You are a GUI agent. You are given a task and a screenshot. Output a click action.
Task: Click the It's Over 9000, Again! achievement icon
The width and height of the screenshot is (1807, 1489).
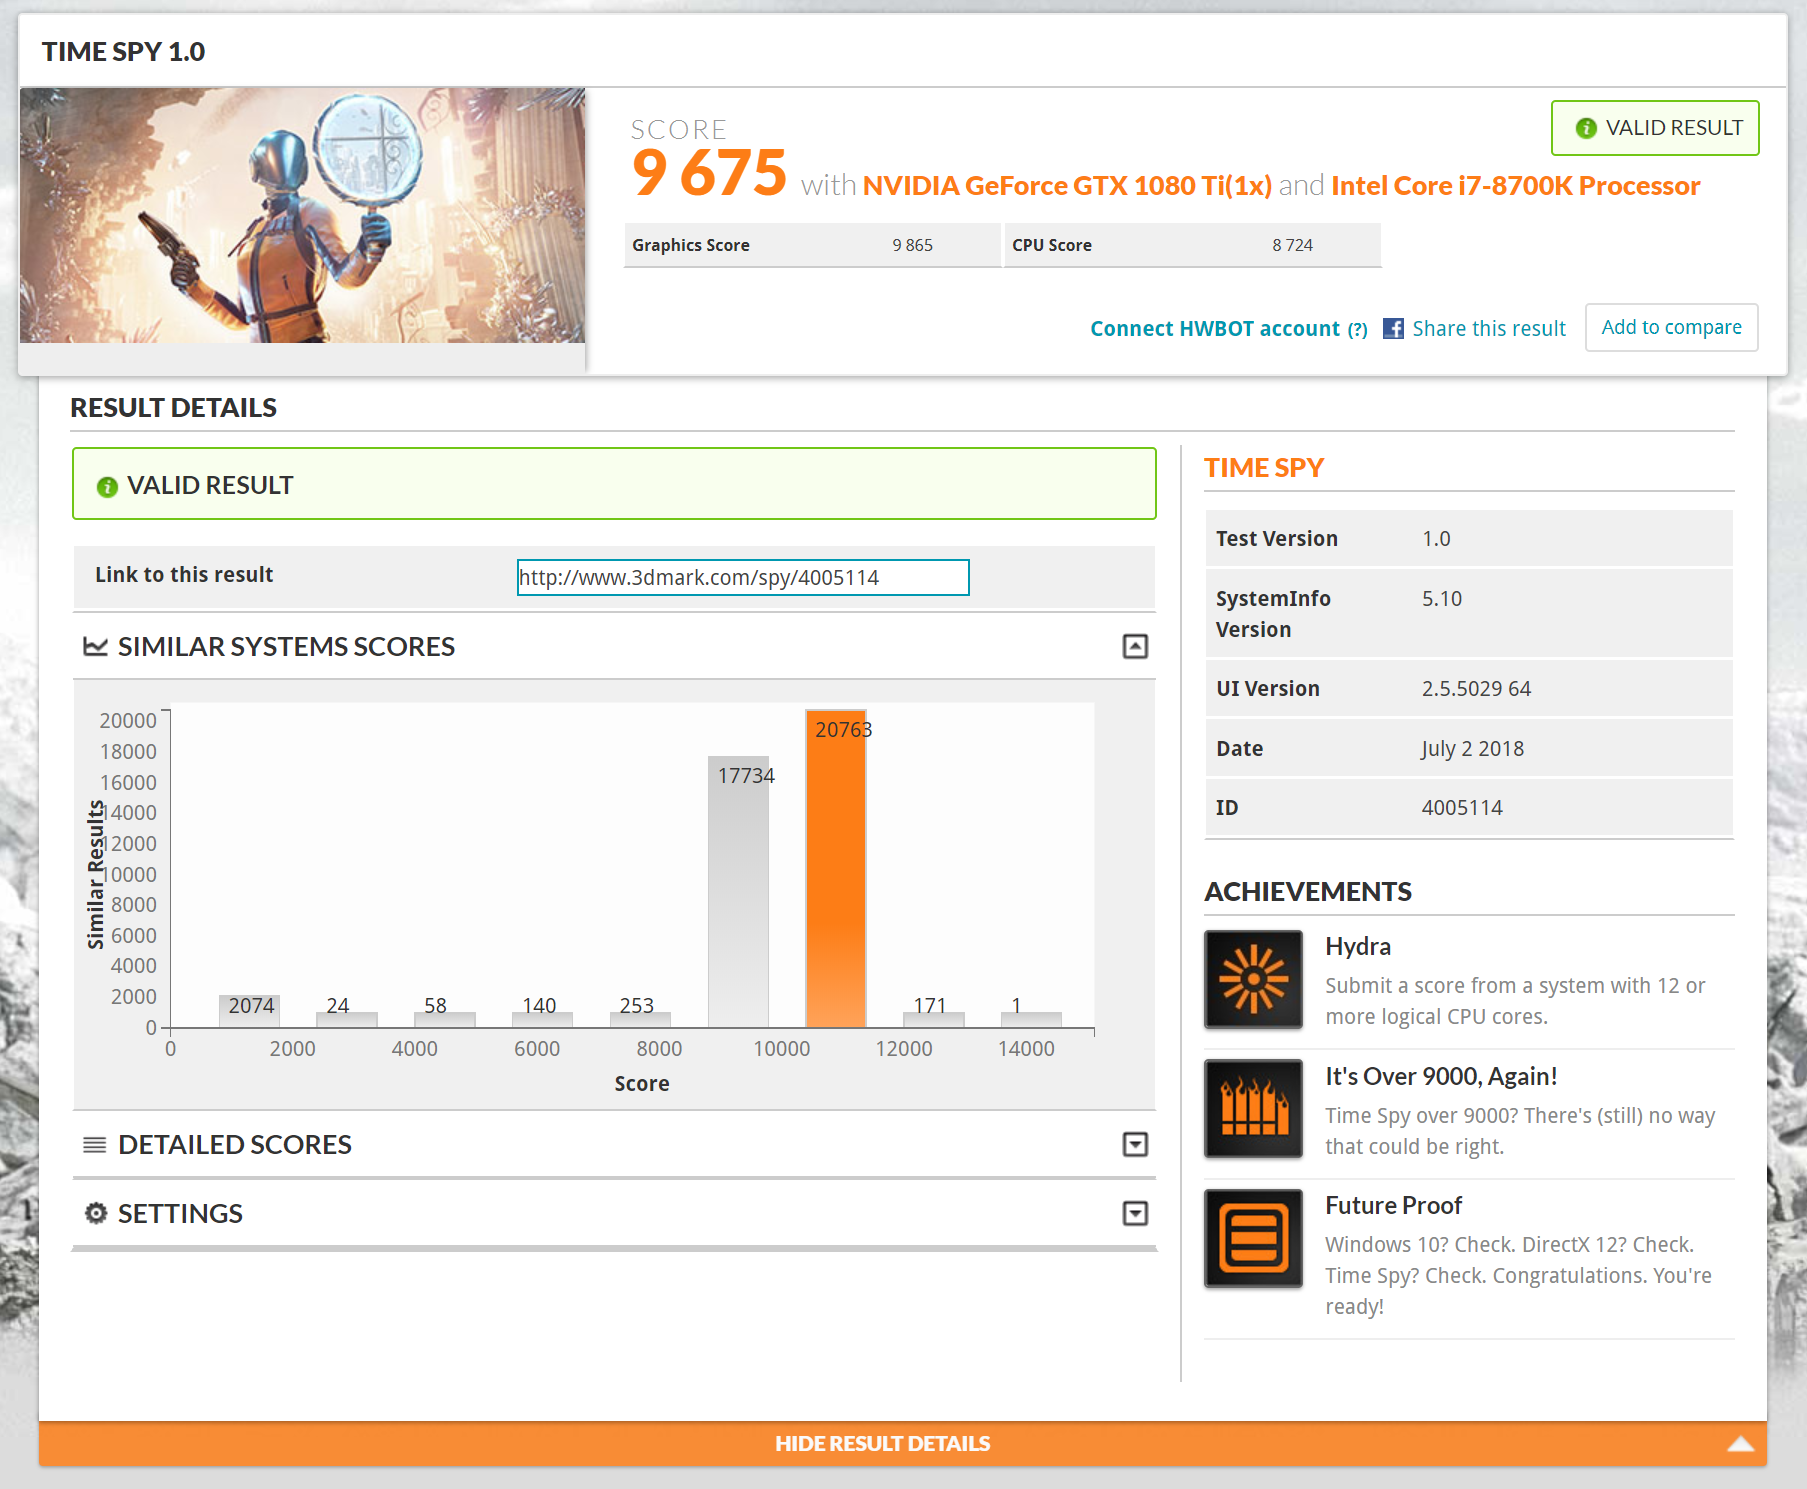(x=1253, y=1108)
